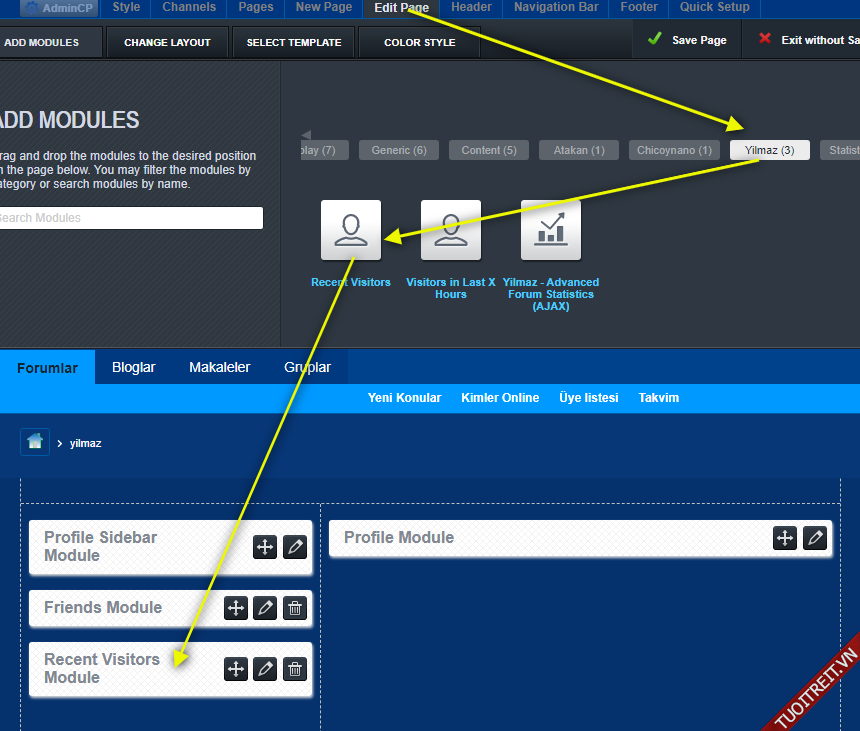The height and width of the screenshot is (731, 860).
Task: Focus the Search Modules input field
Action: tap(128, 218)
